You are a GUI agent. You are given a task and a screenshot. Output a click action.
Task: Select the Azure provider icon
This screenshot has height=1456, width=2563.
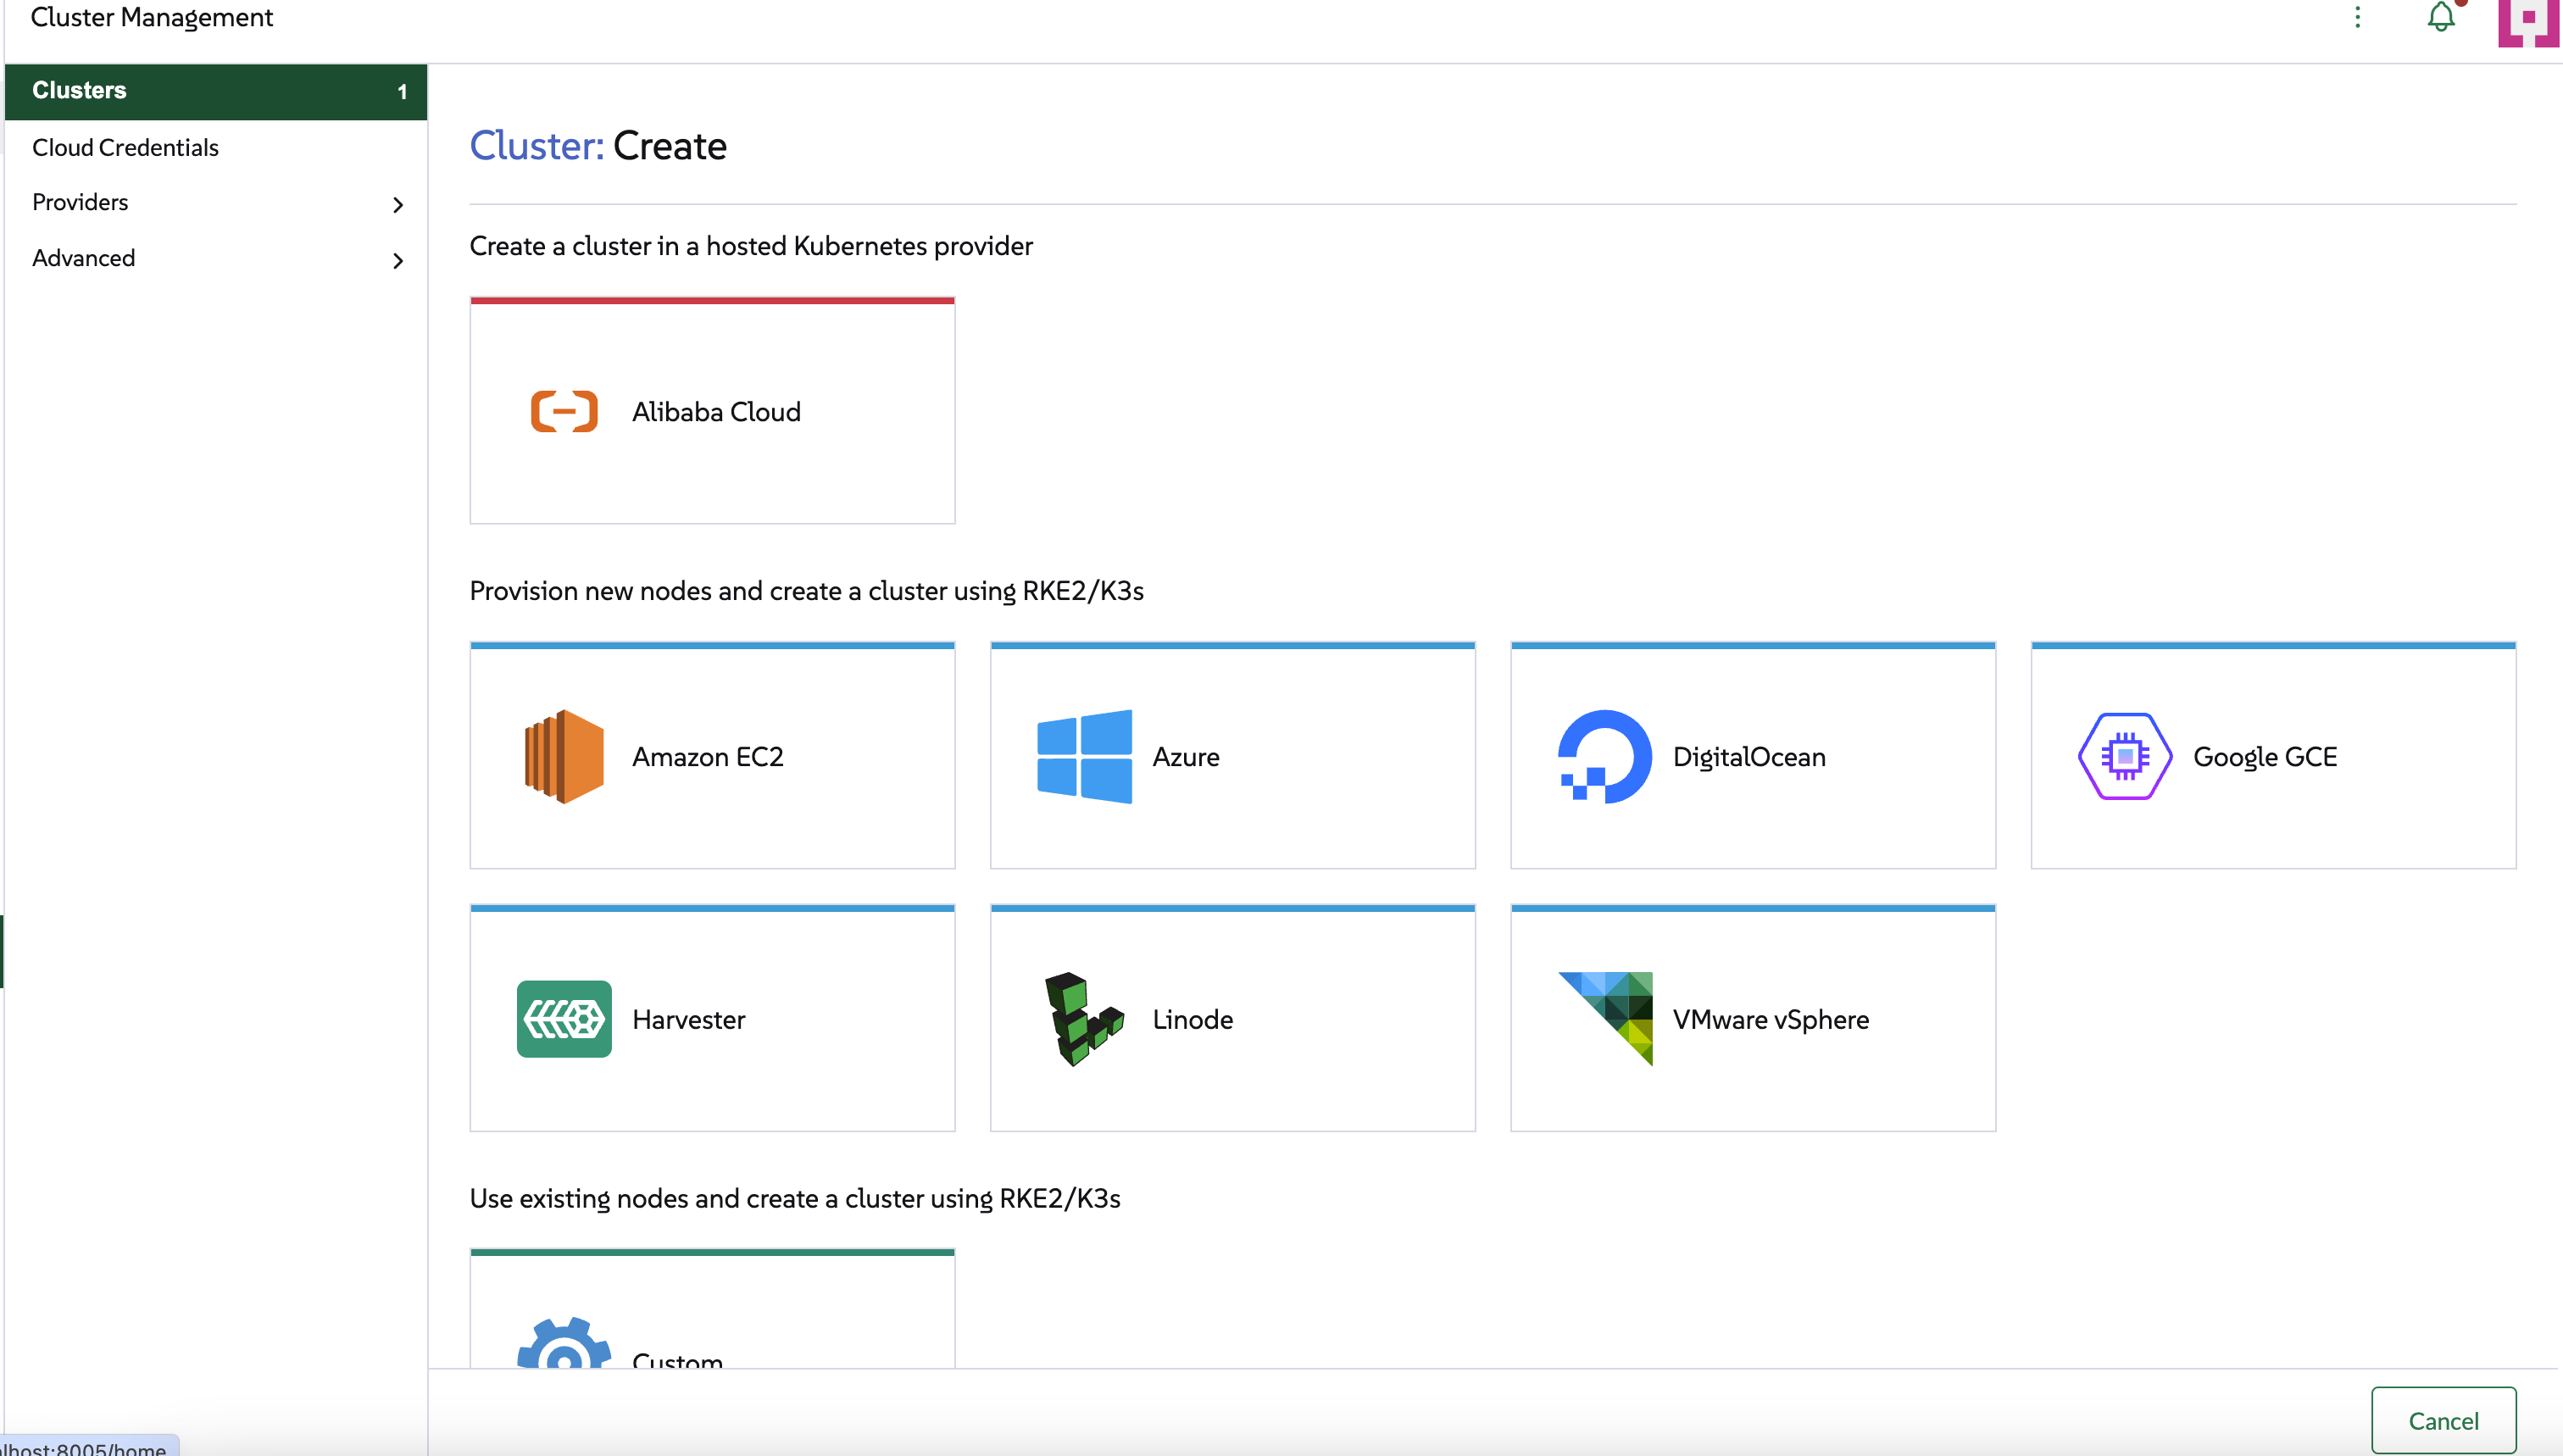click(1084, 756)
